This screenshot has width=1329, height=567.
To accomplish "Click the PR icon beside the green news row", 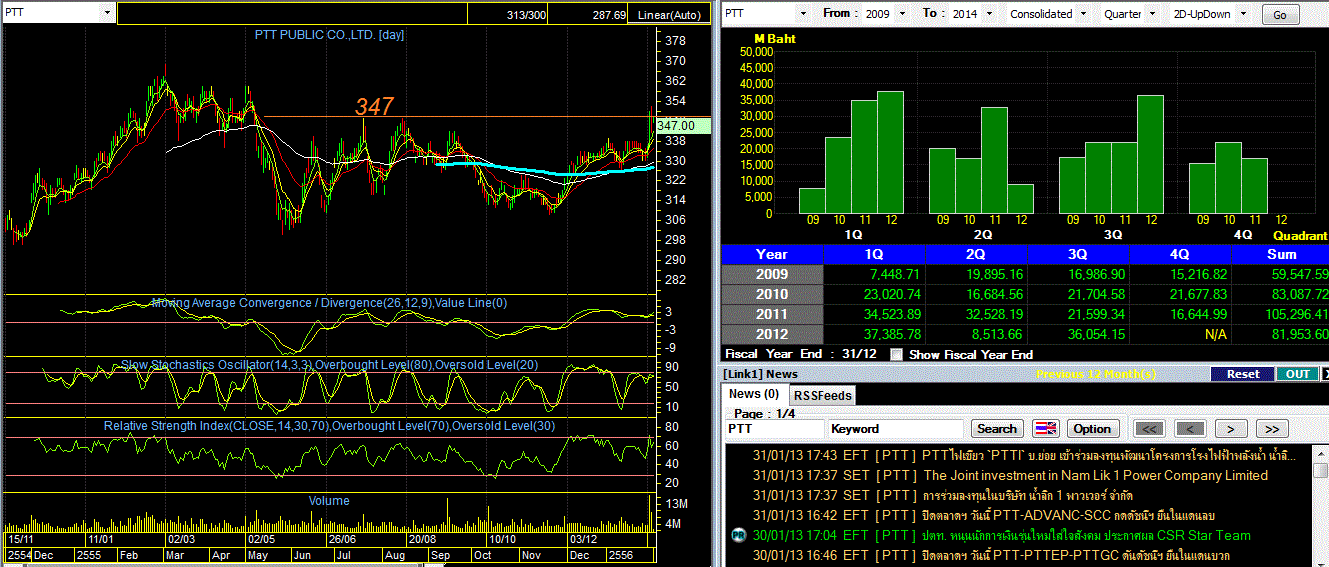I will click(x=738, y=535).
